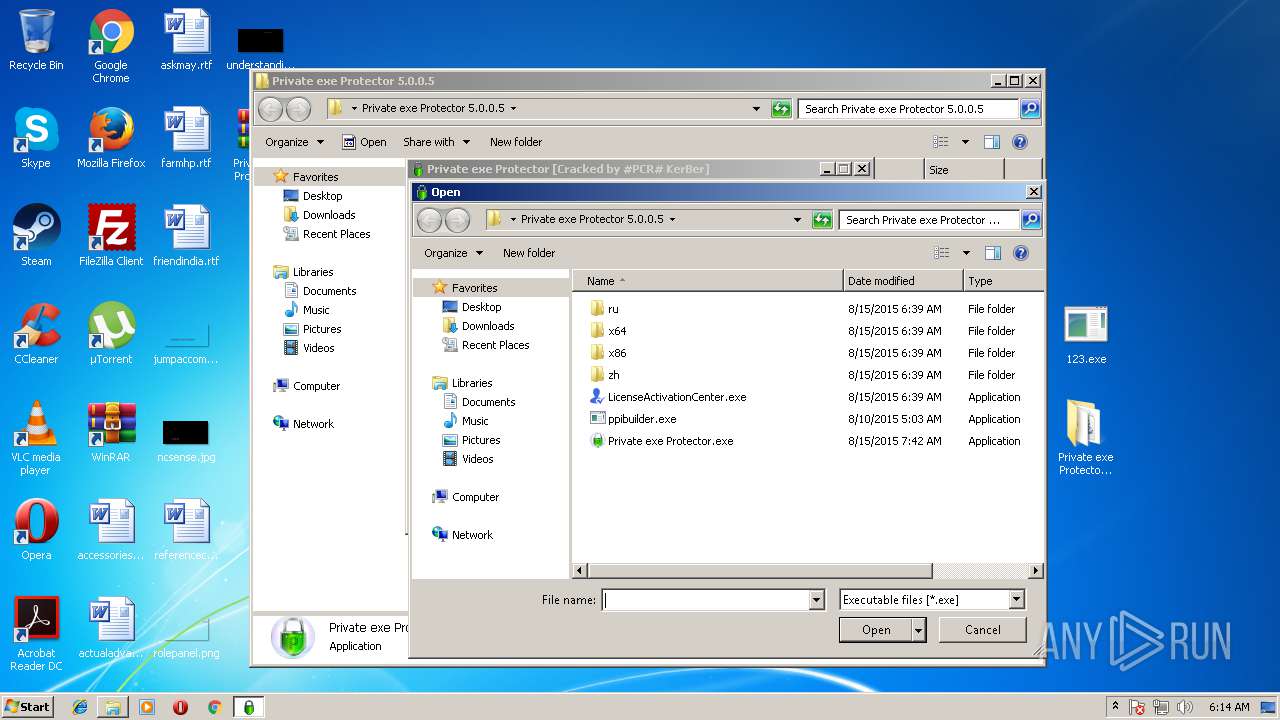The height and width of the screenshot is (720, 1280).
Task: Sort by the Type column header
Action: (1004, 281)
